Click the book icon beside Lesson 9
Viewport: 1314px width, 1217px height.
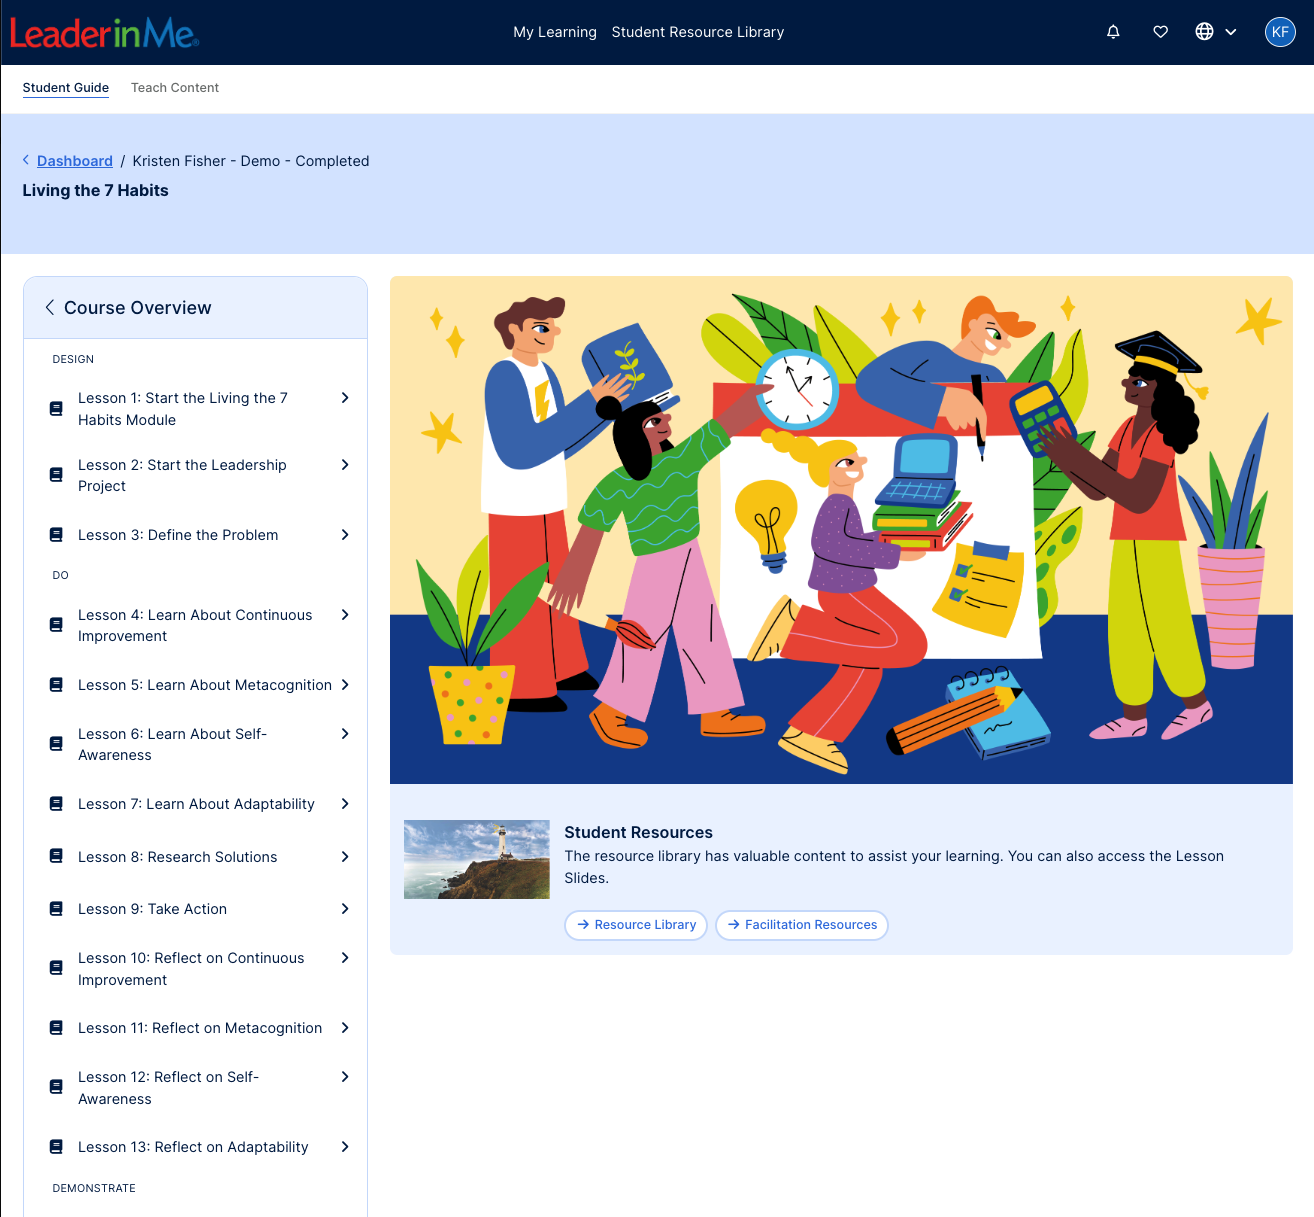[x=56, y=909]
